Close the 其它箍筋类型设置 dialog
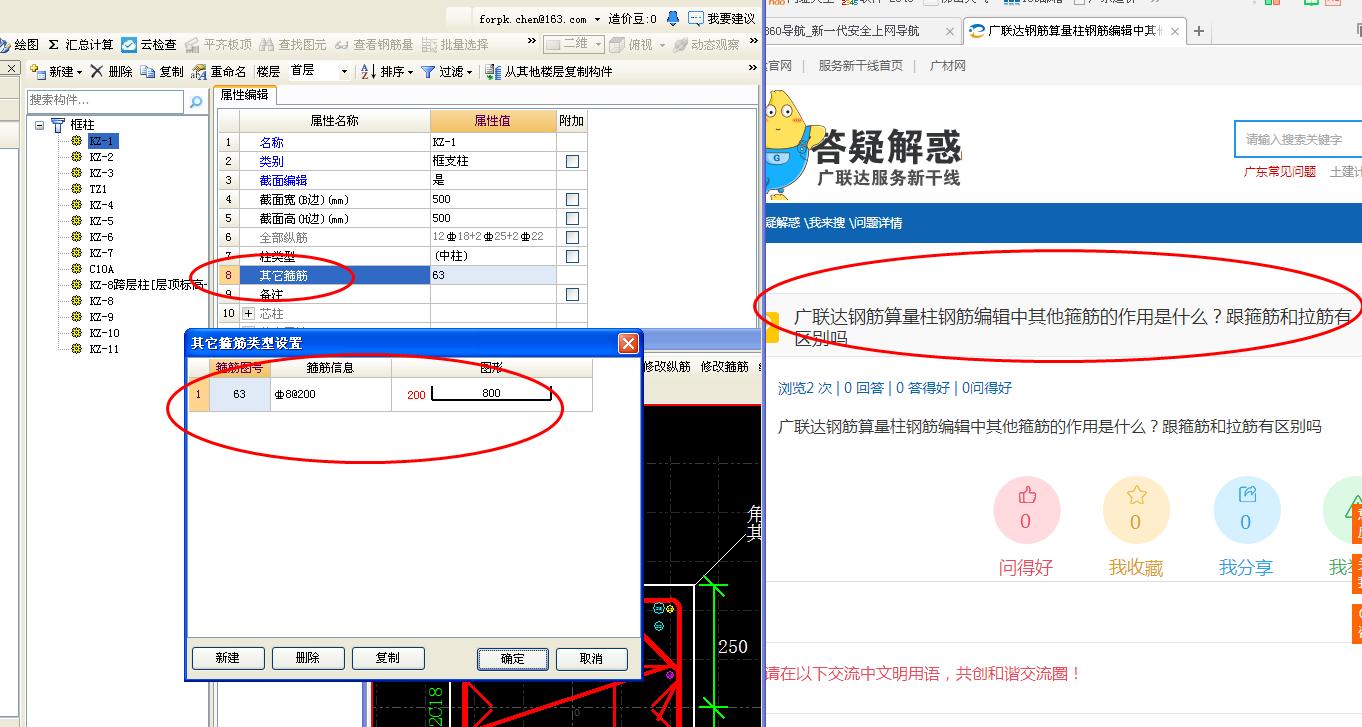The width and height of the screenshot is (1362, 727). [x=628, y=344]
